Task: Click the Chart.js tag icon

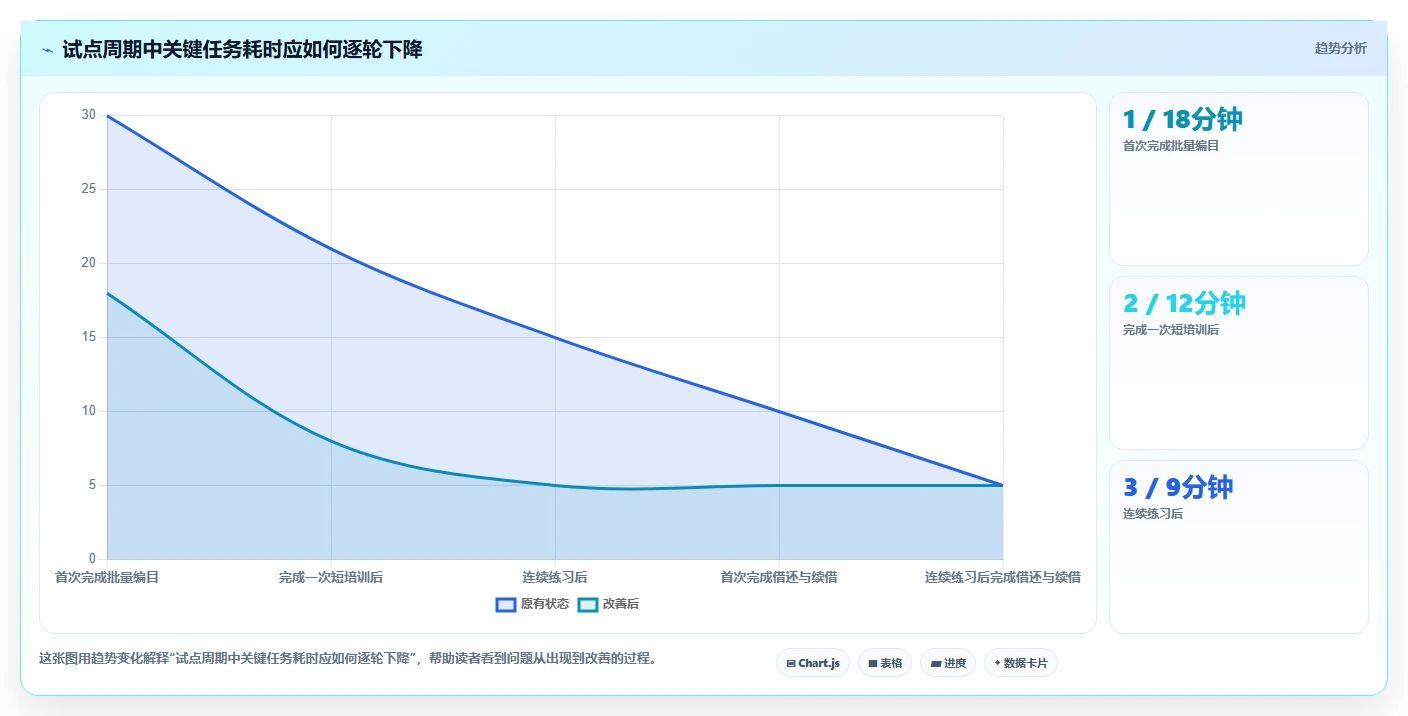Action: pos(791,663)
